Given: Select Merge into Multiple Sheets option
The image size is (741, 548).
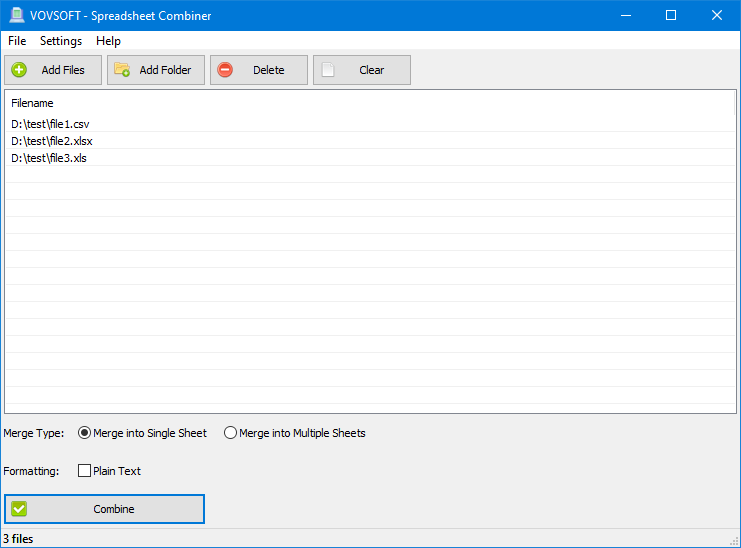Looking at the screenshot, I should pos(231,433).
